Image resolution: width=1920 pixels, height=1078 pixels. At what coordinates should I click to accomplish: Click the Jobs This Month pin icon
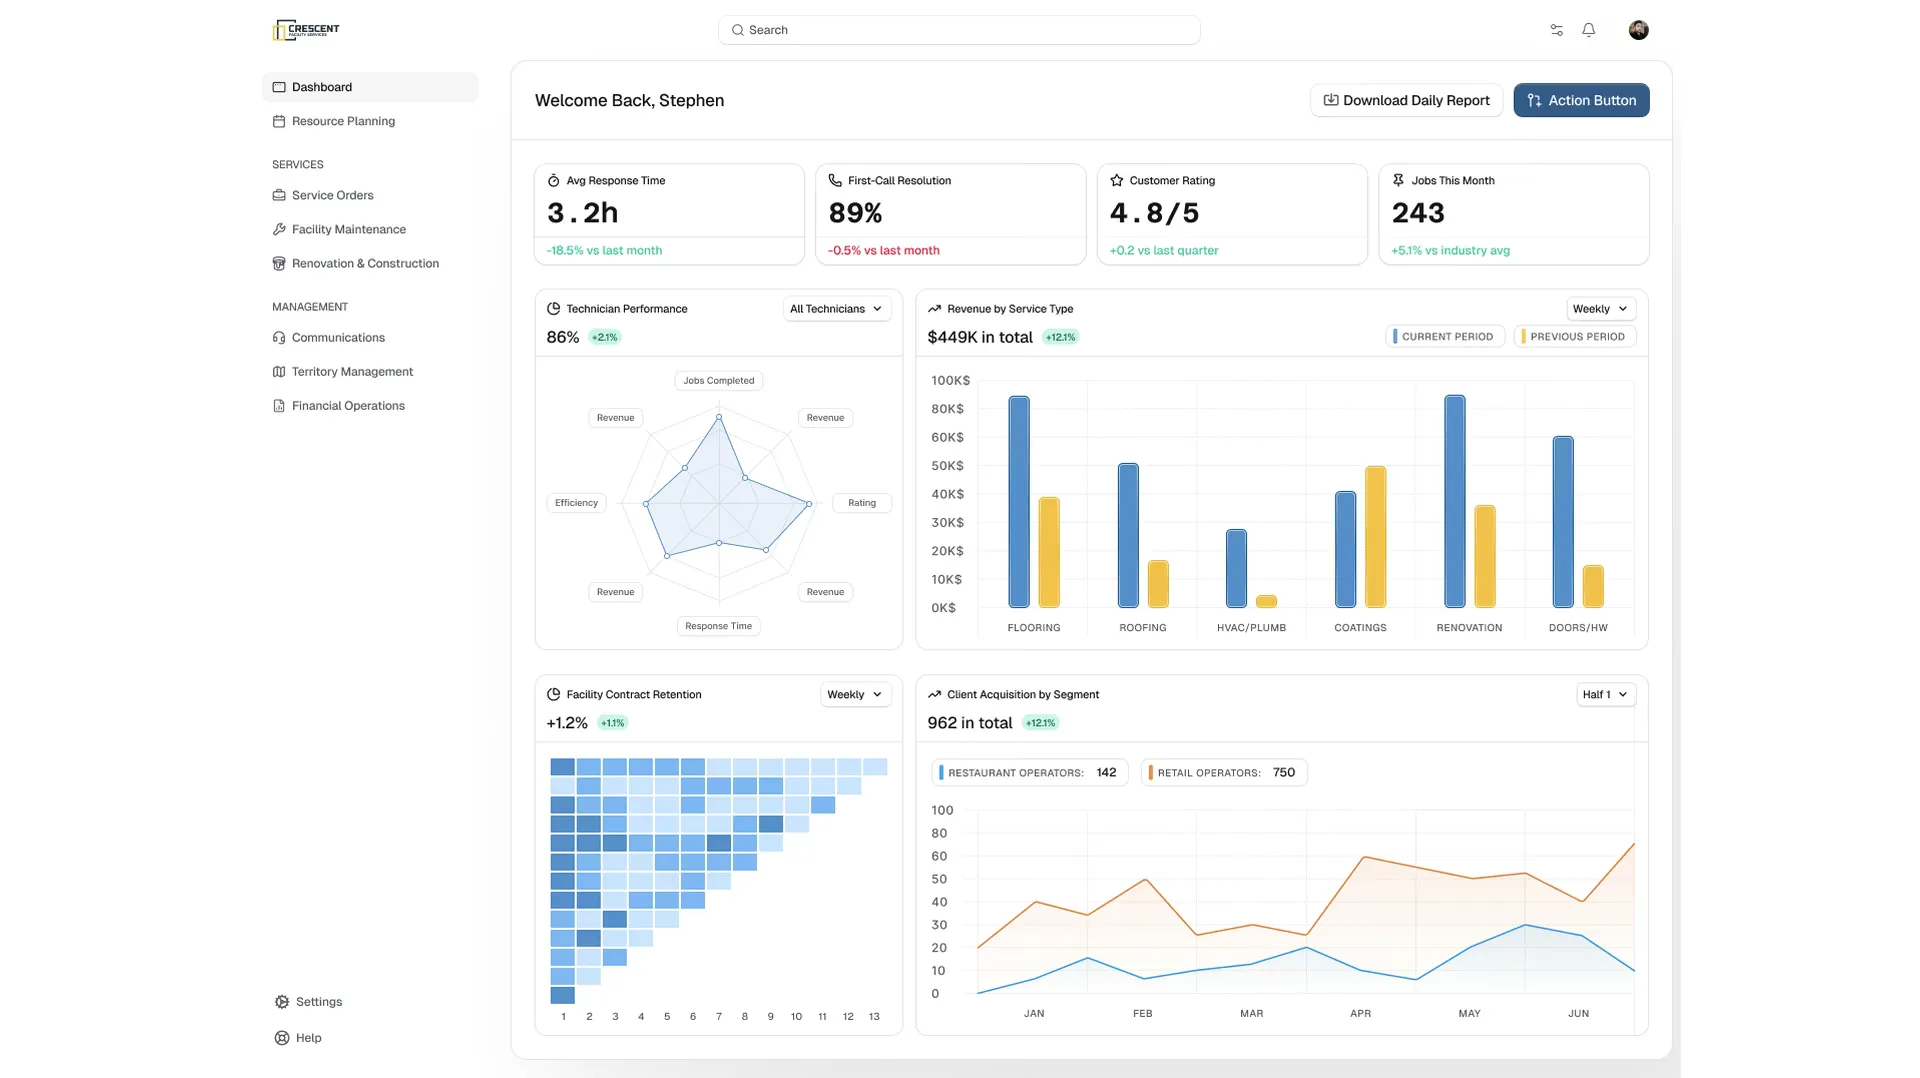pos(1398,180)
